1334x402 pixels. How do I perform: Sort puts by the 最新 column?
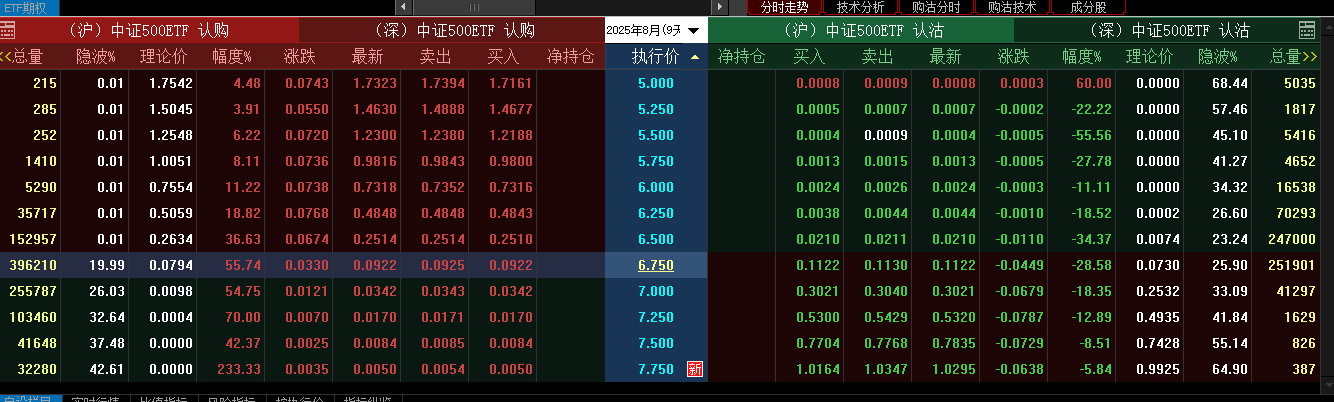click(x=945, y=57)
